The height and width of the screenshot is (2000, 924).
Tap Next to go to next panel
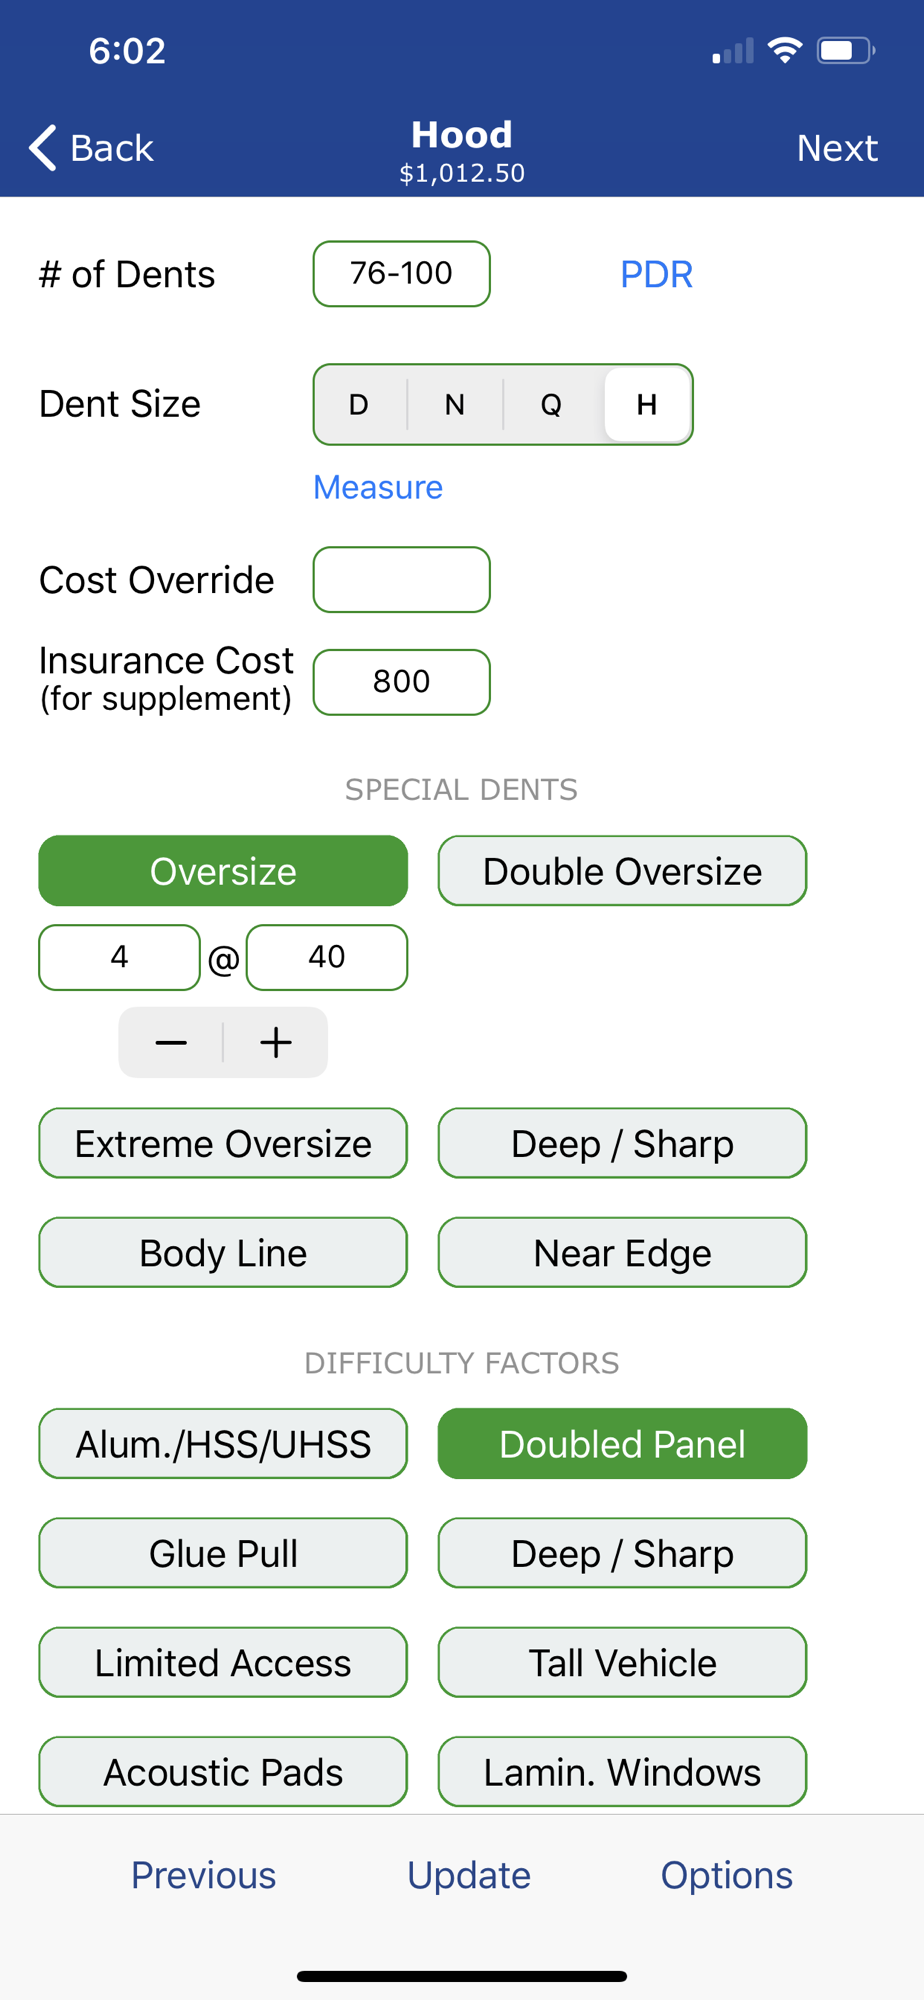pos(837,148)
